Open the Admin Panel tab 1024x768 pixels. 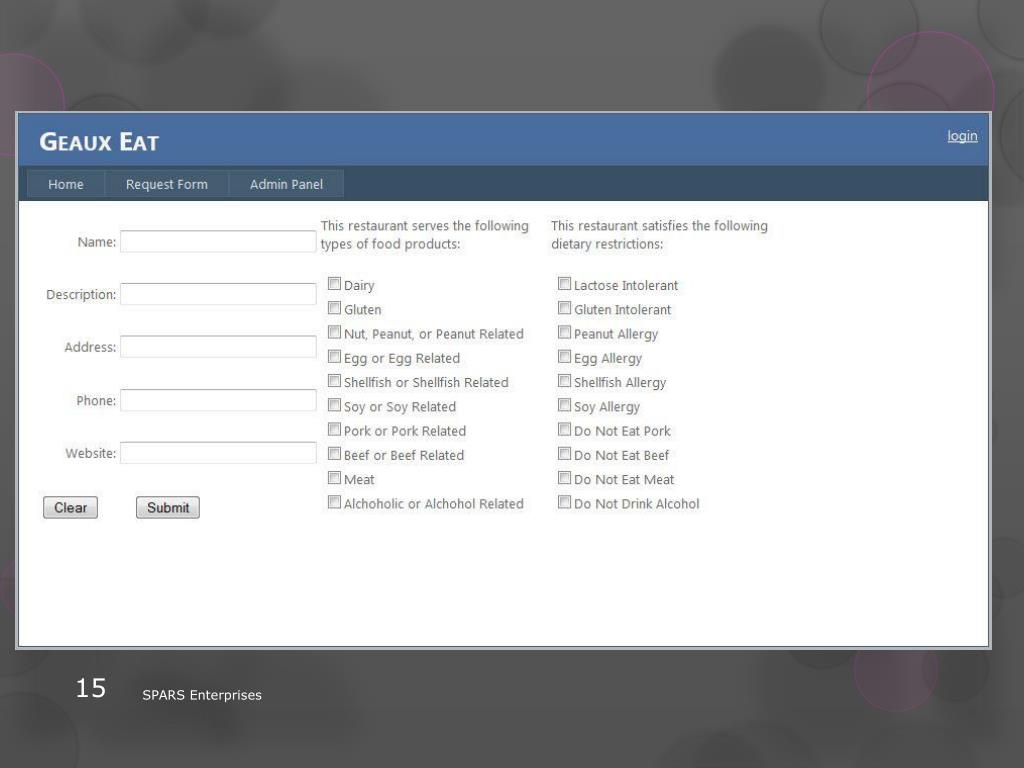tap(286, 184)
